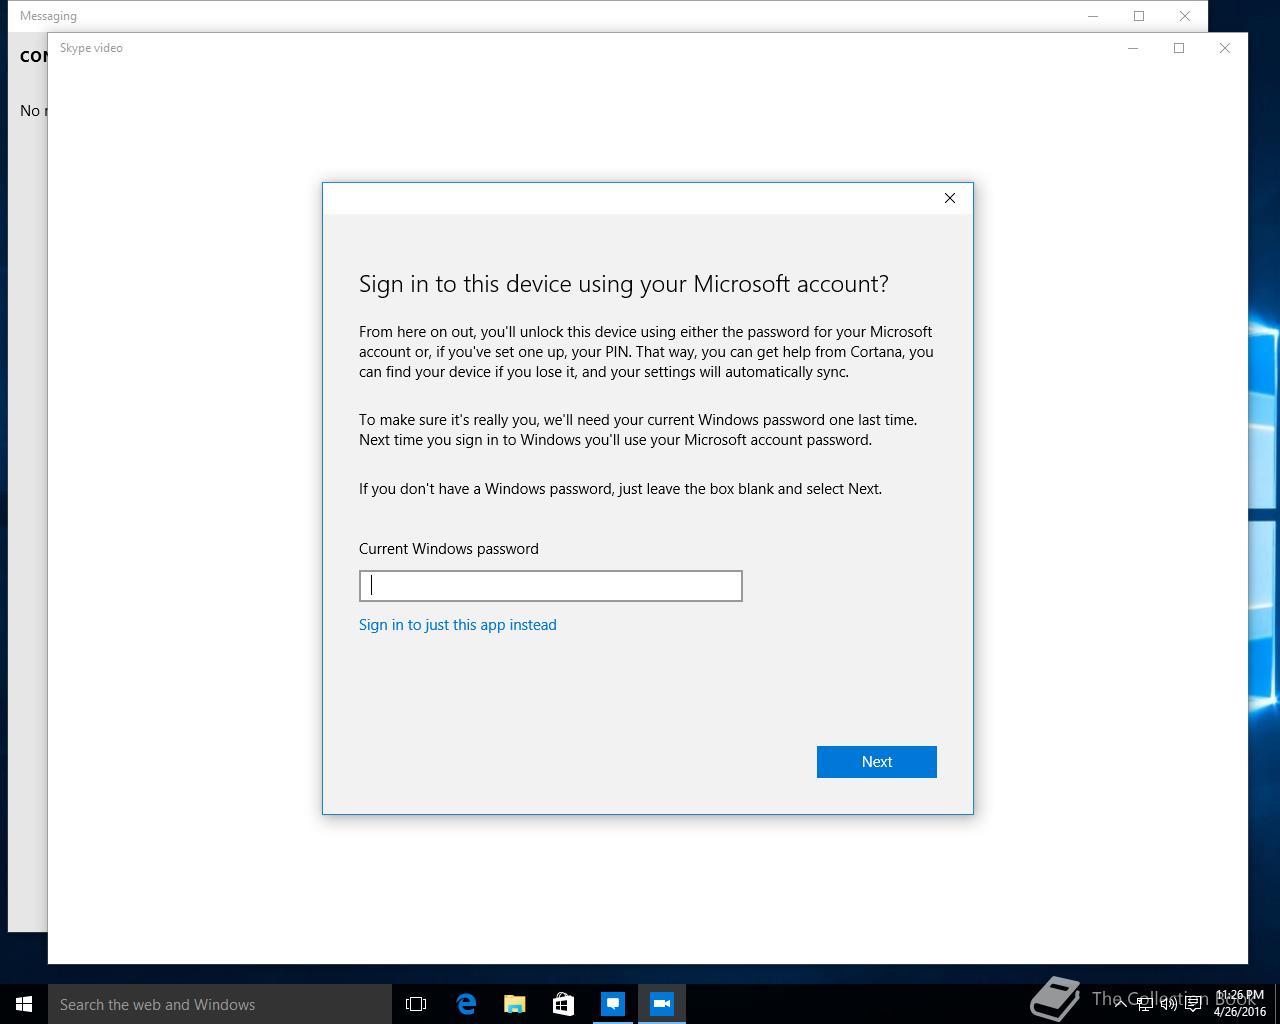Click into the Current Windows password field

(550, 586)
